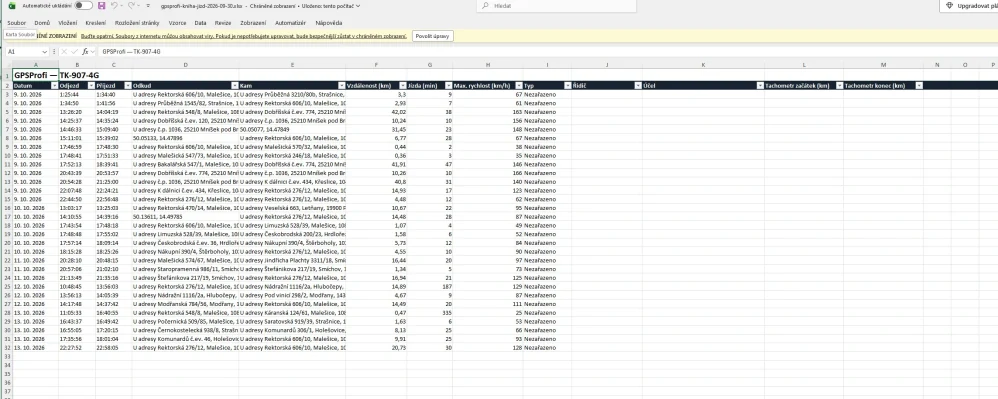Open the Kreslení ribbon tab
Viewport: 998px width, 399px height.
coord(95,22)
